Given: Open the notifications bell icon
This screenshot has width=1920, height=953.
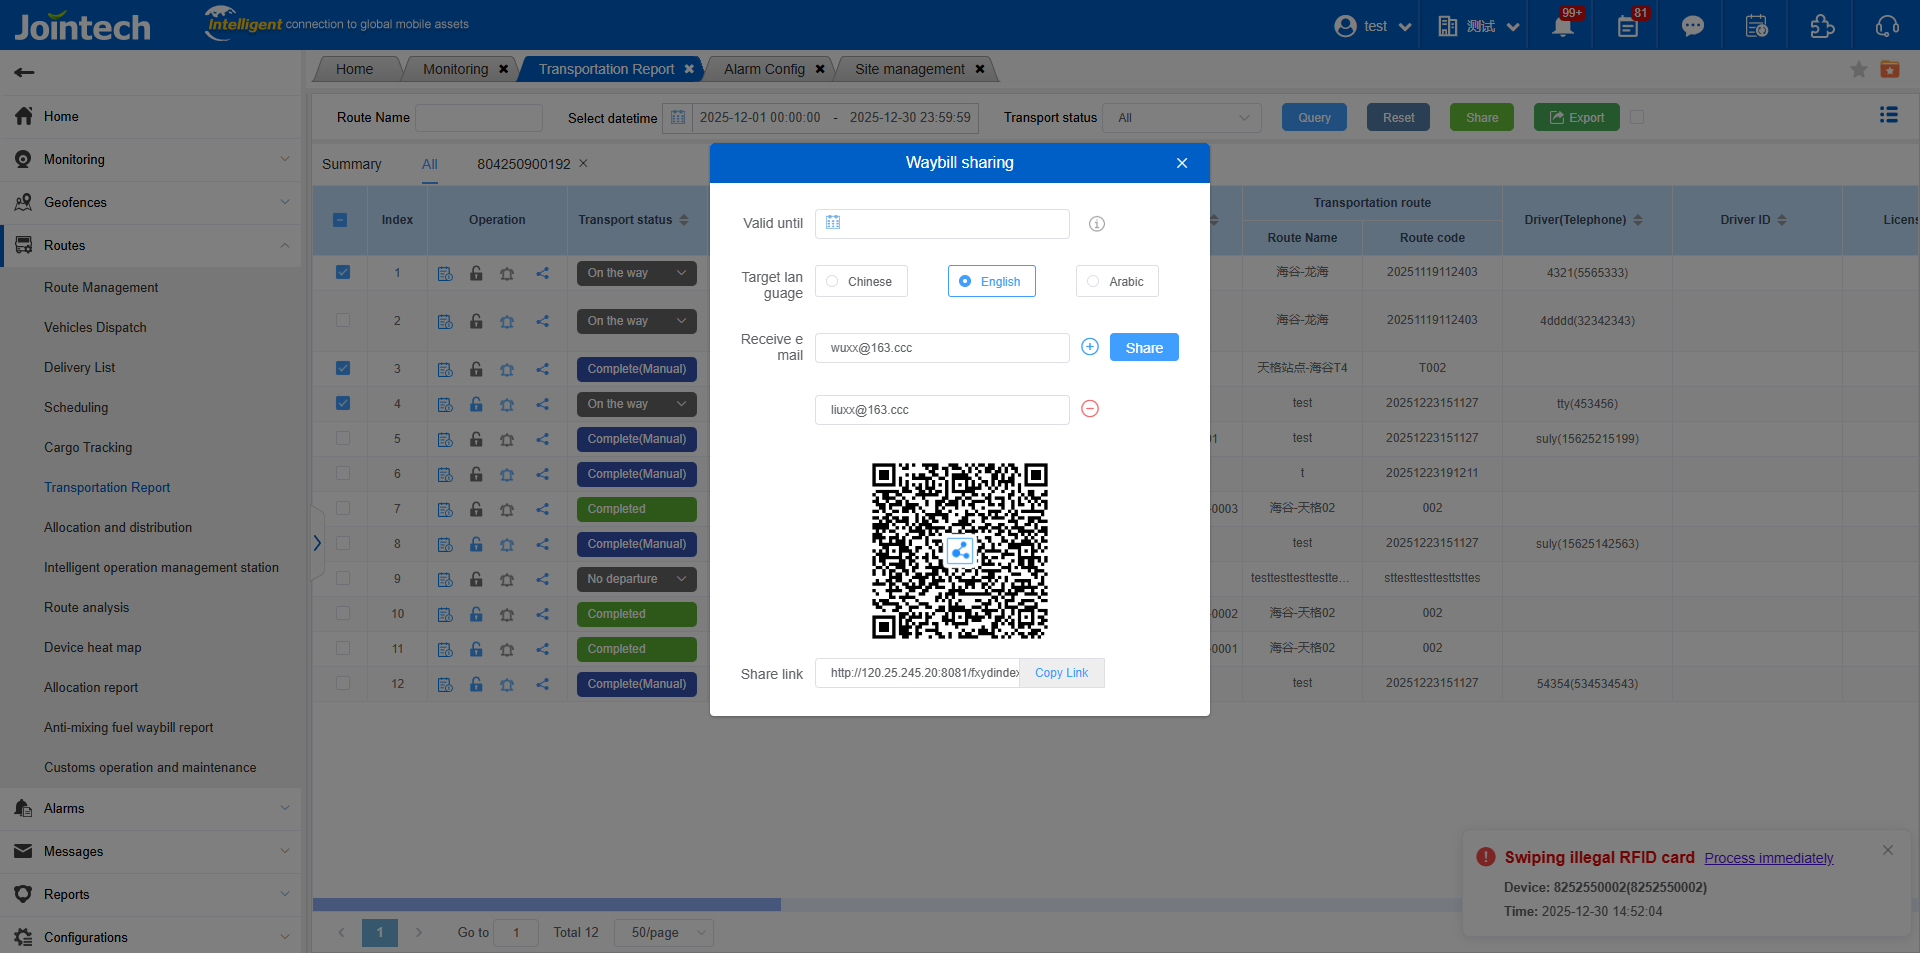Looking at the screenshot, I should point(1562,26).
